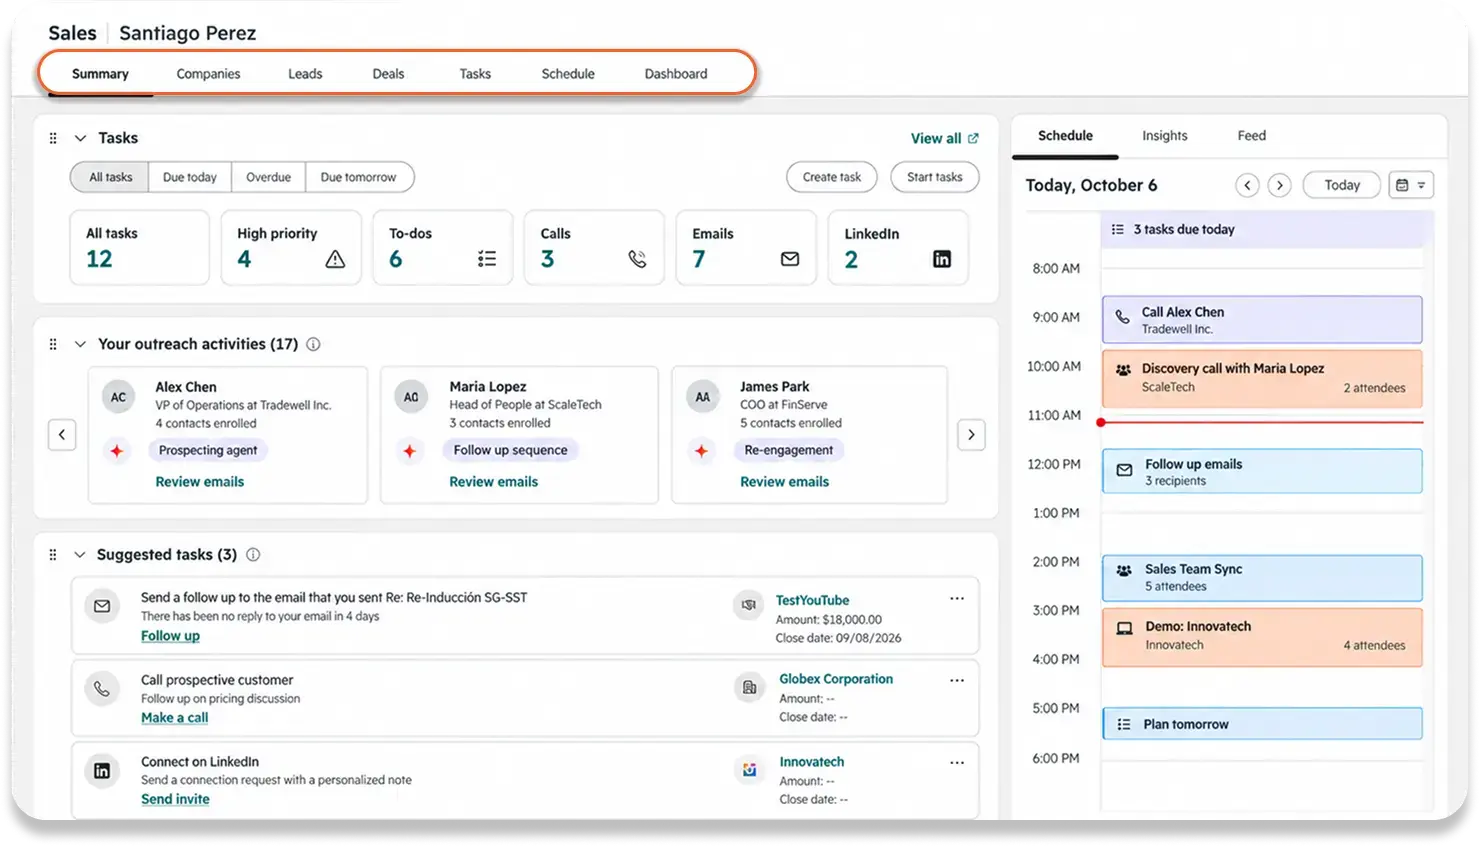The width and height of the screenshot is (1480, 847).
Task: Open the Feed tab
Action: point(1251,136)
